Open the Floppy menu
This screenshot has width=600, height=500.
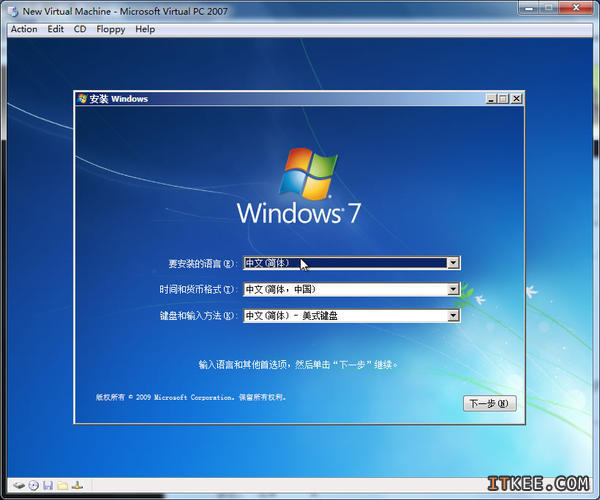[111, 29]
